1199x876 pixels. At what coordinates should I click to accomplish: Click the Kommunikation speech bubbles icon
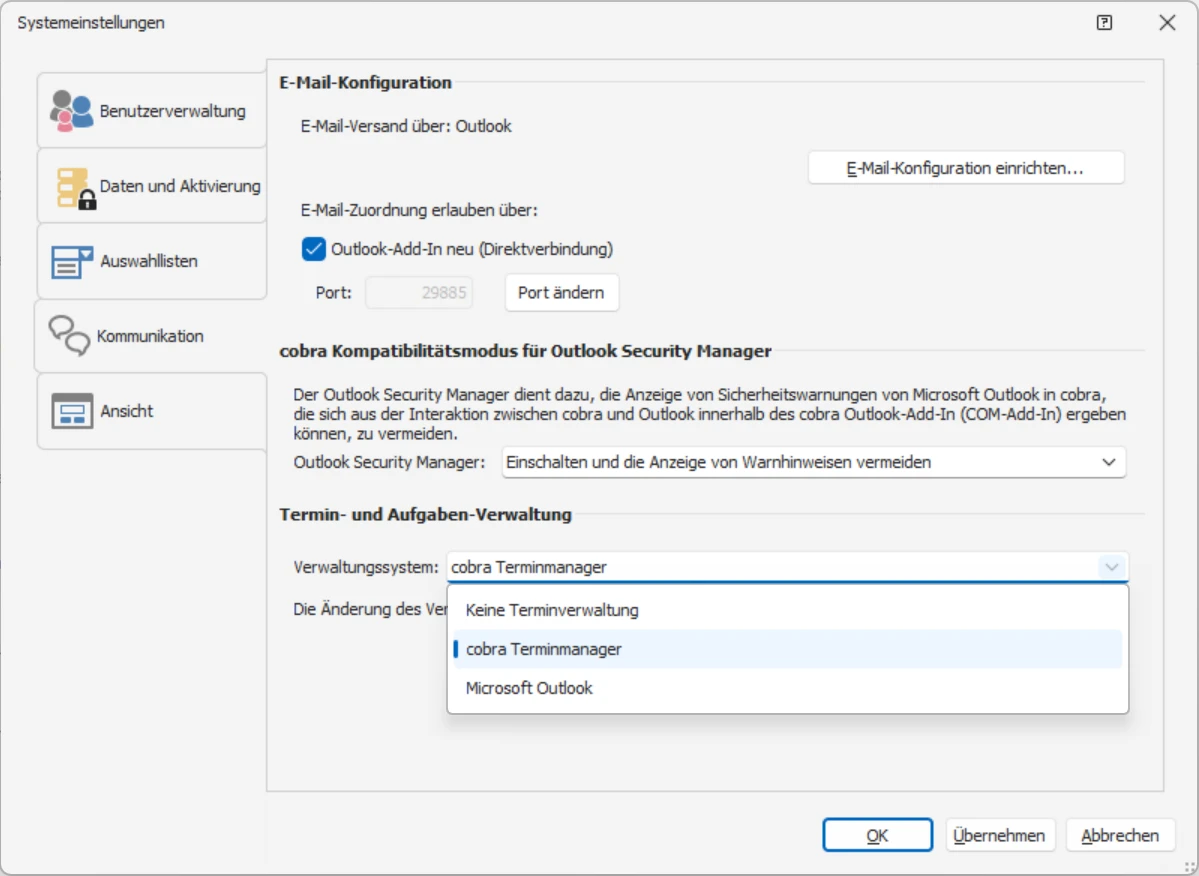coord(70,337)
